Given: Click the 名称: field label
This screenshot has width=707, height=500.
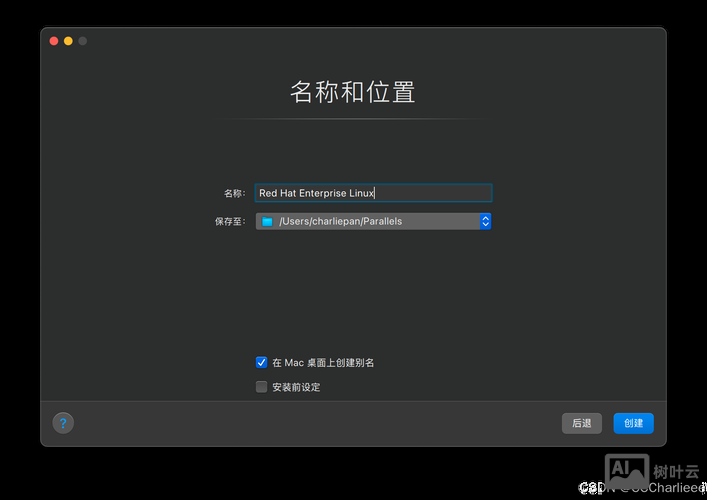Looking at the screenshot, I should [234, 193].
